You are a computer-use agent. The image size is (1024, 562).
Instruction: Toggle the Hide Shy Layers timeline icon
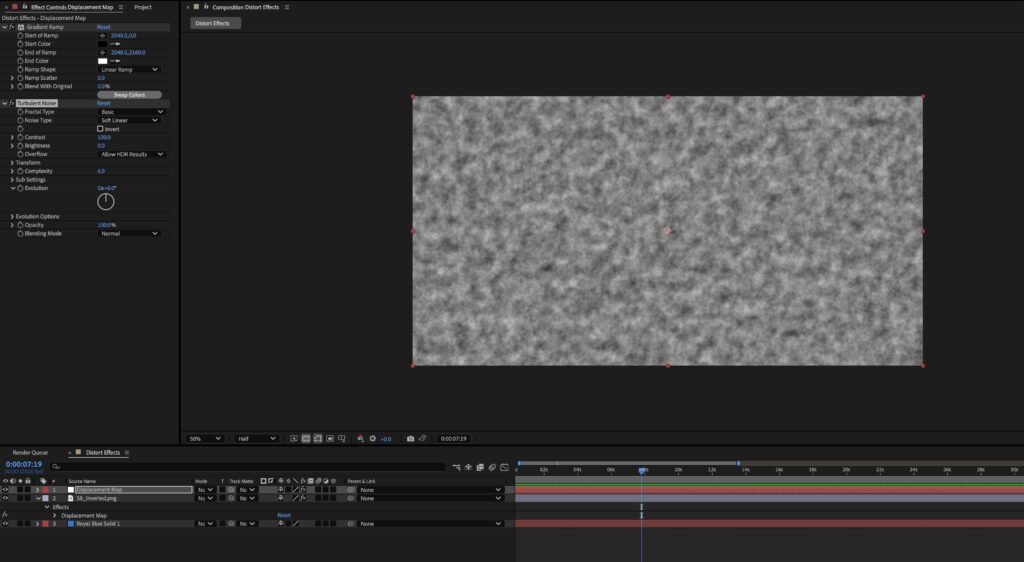point(468,467)
